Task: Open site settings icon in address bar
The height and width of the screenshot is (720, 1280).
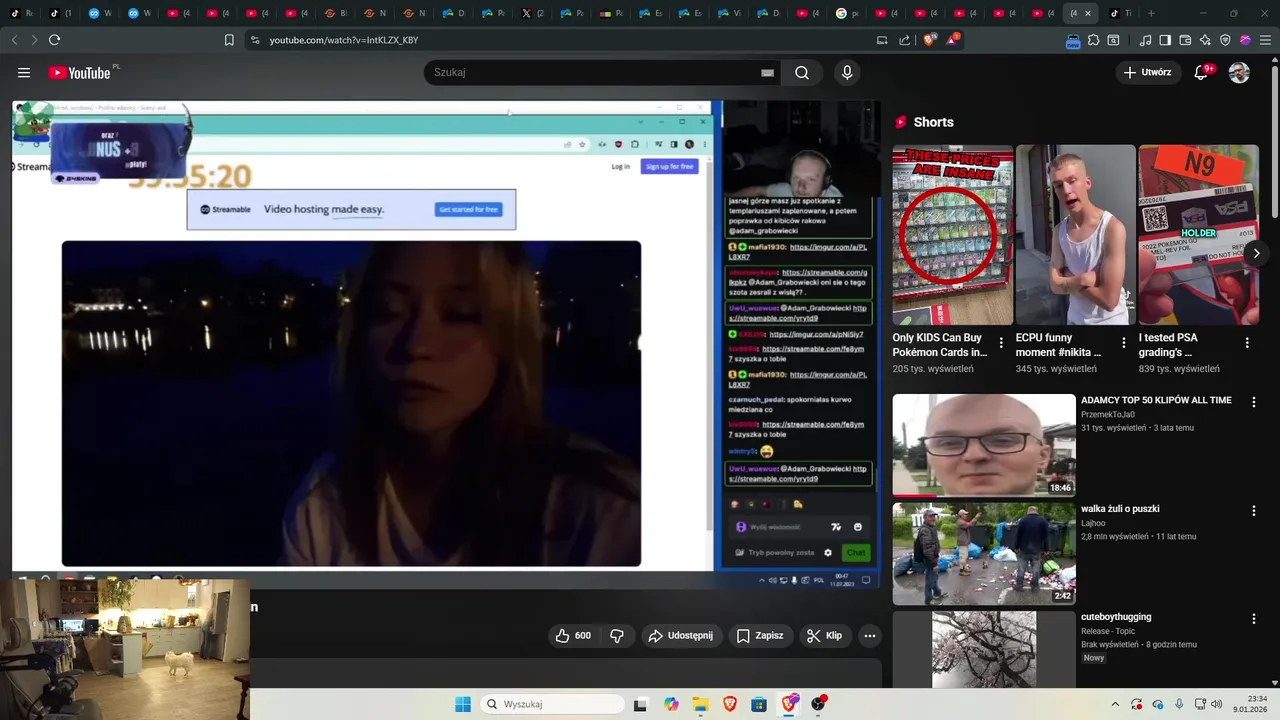Action: pos(255,40)
